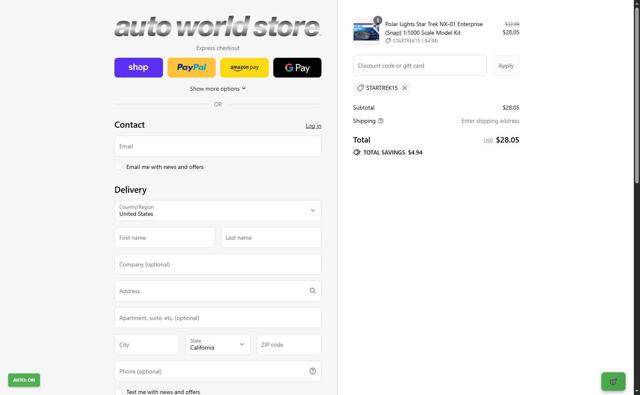The image size is (640, 395).
Task: Click the City field
Action: 147,345
